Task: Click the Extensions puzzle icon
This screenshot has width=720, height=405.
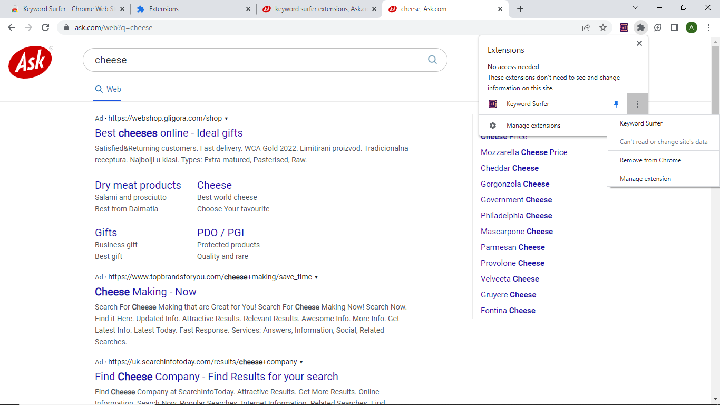Action: (x=641, y=28)
